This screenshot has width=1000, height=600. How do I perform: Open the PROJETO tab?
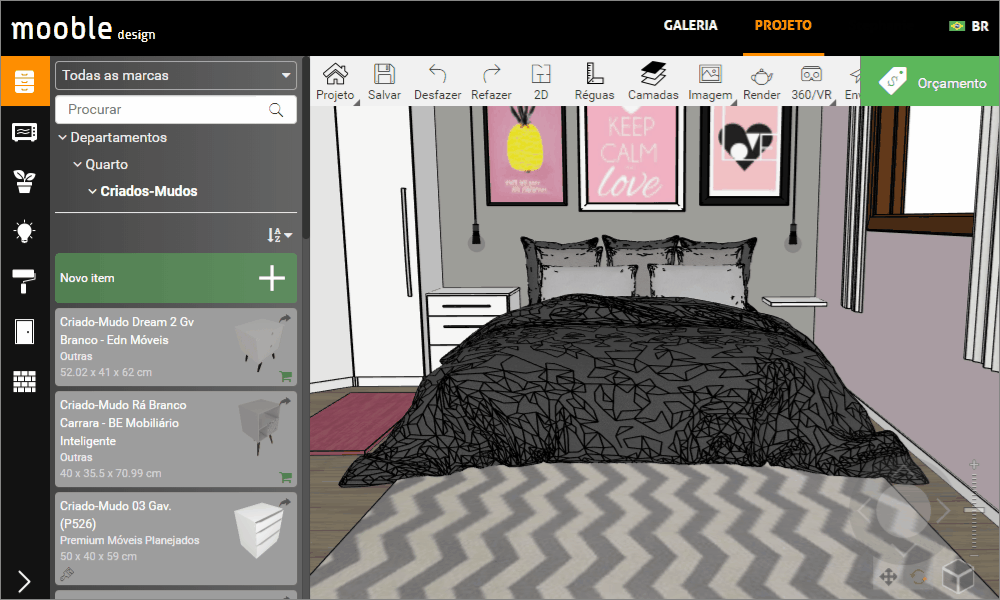pos(783,26)
